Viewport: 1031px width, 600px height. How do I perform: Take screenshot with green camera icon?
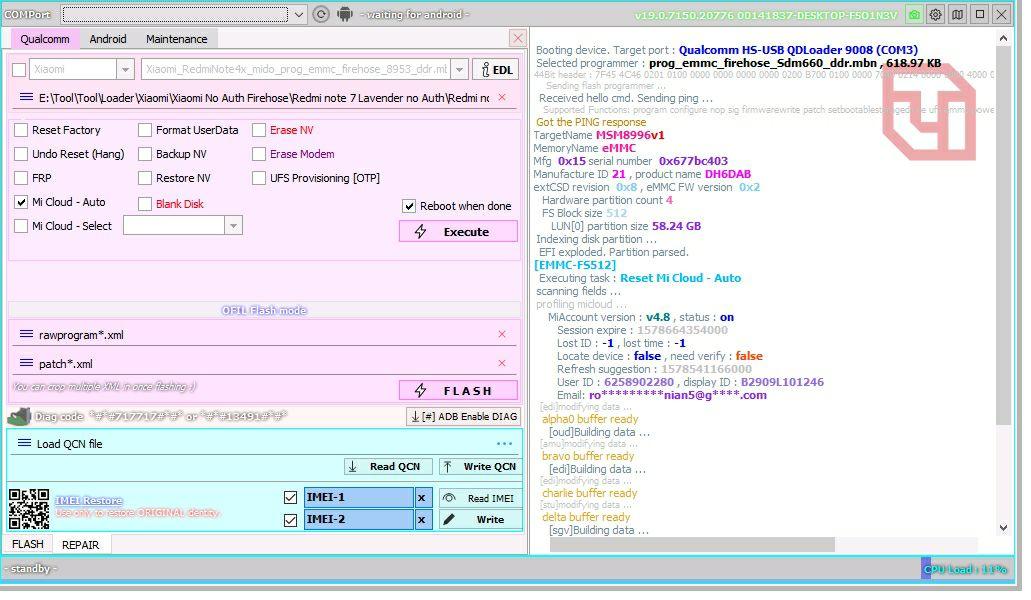tap(914, 14)
